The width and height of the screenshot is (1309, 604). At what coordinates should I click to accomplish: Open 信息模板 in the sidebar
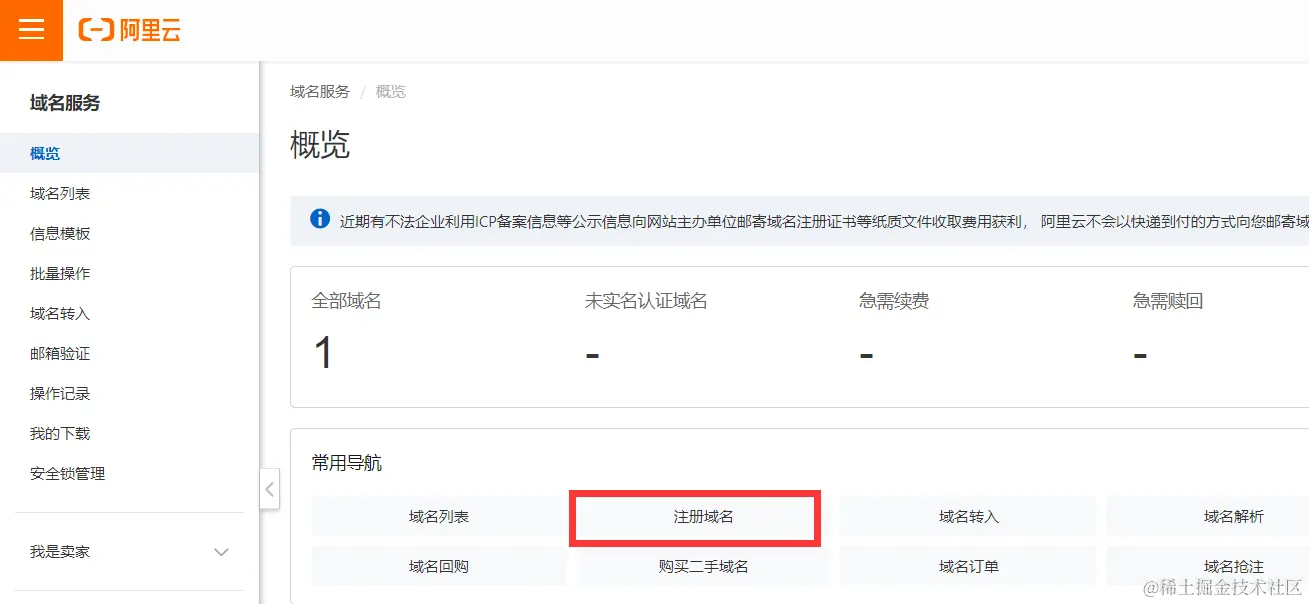coord(129,233)
